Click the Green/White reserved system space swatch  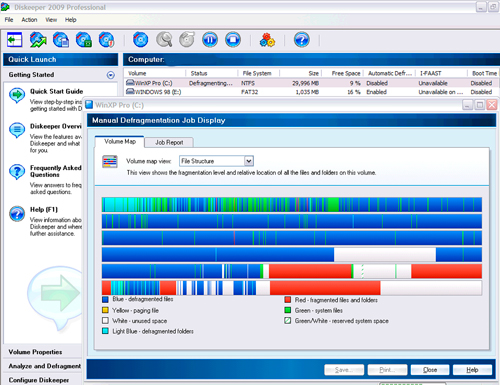click(288, 321)
